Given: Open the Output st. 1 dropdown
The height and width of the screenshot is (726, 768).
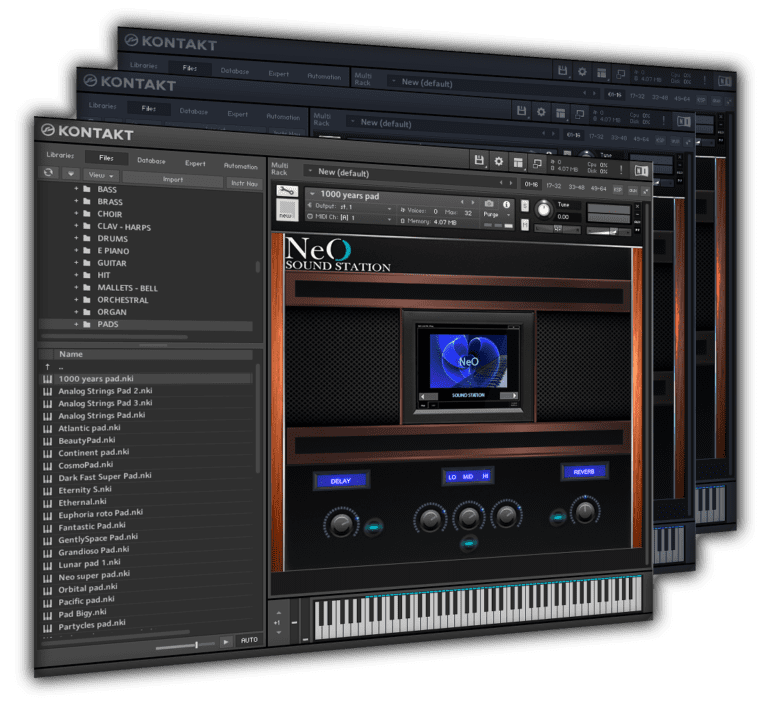Looking at the screenshot, I should coord(350,207).
